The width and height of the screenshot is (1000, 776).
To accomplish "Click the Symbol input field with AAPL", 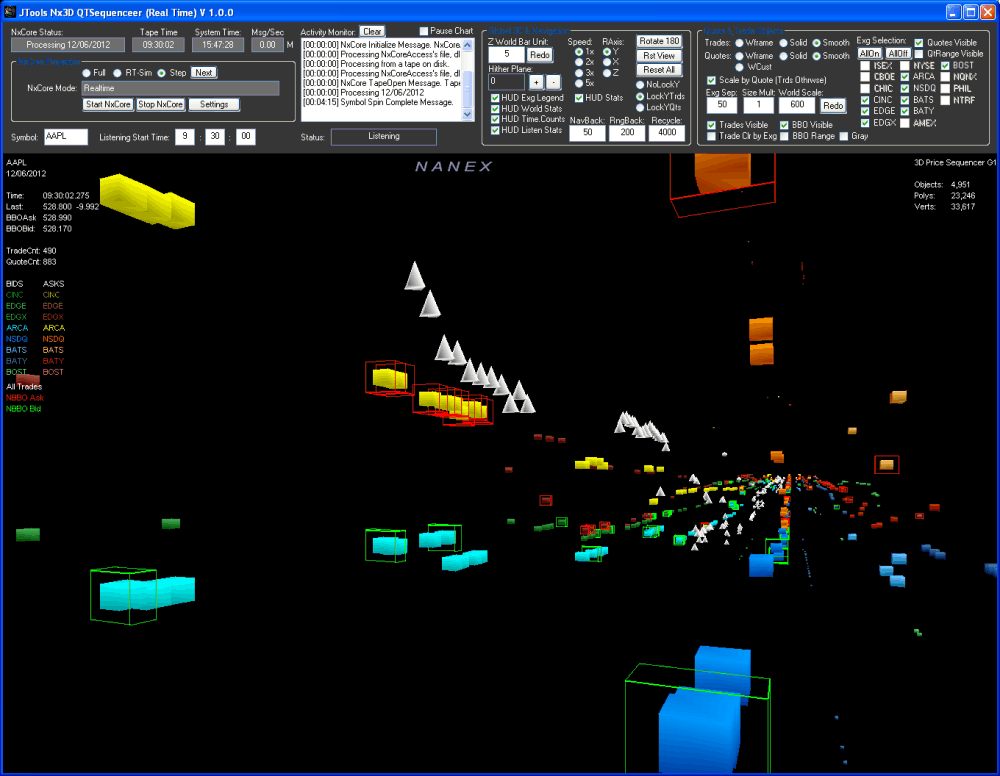I will (x=66, y=136).
